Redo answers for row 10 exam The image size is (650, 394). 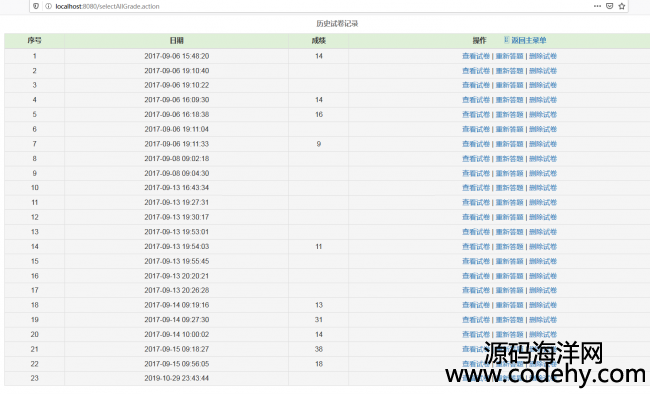point(509,188)
